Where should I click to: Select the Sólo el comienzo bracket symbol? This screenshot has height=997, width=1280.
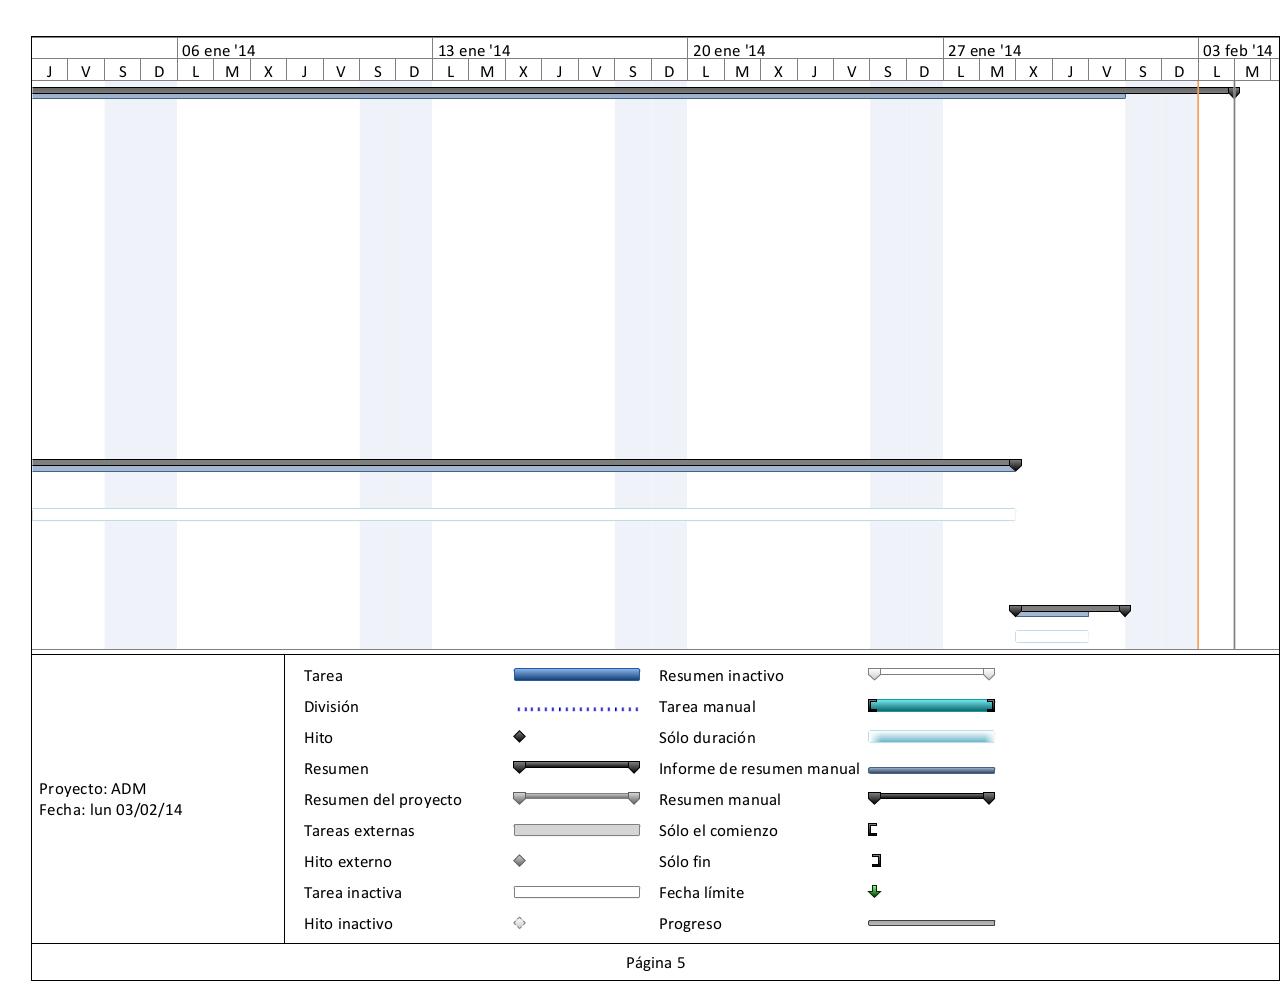(x=873, y=830)
